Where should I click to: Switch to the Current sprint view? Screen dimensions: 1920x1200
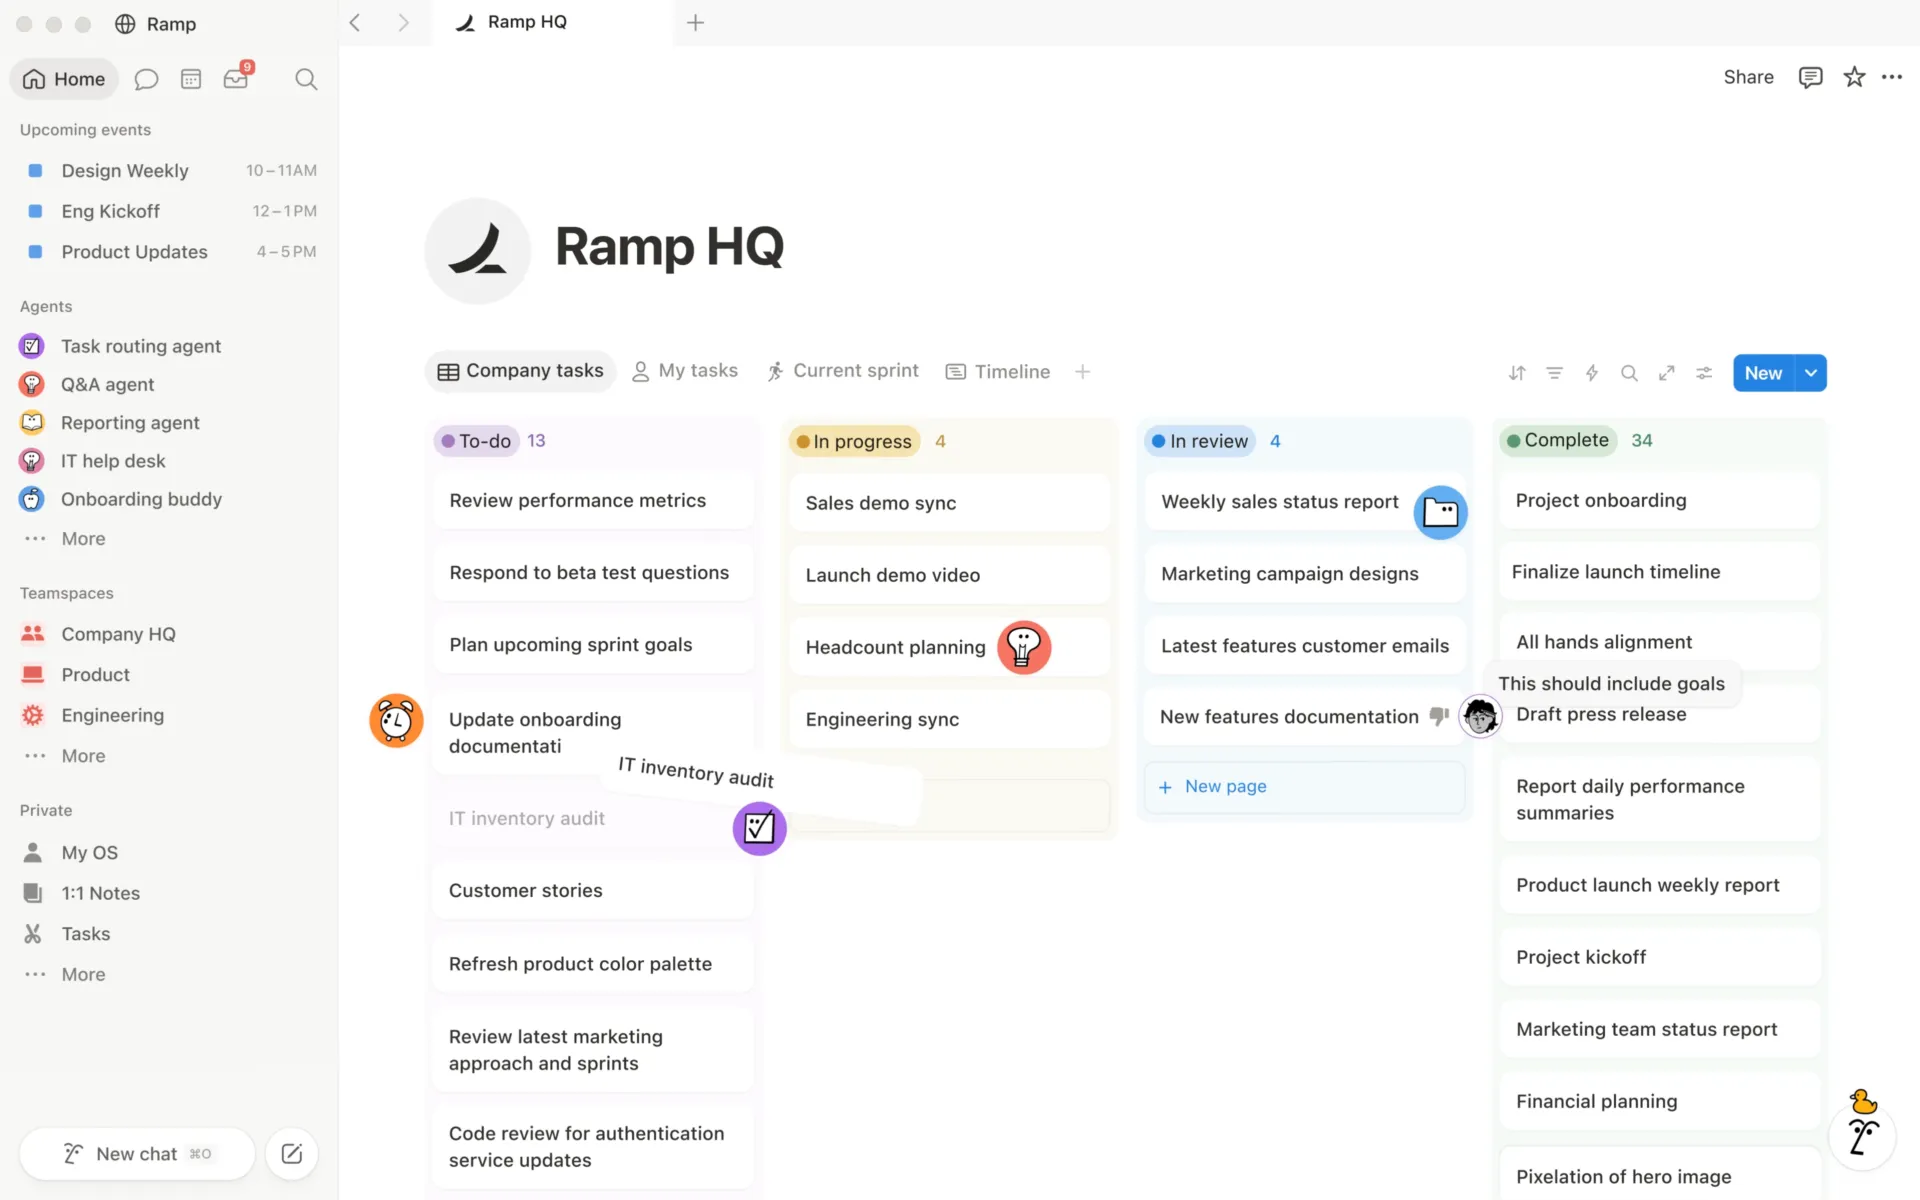[x=843, y=371]
